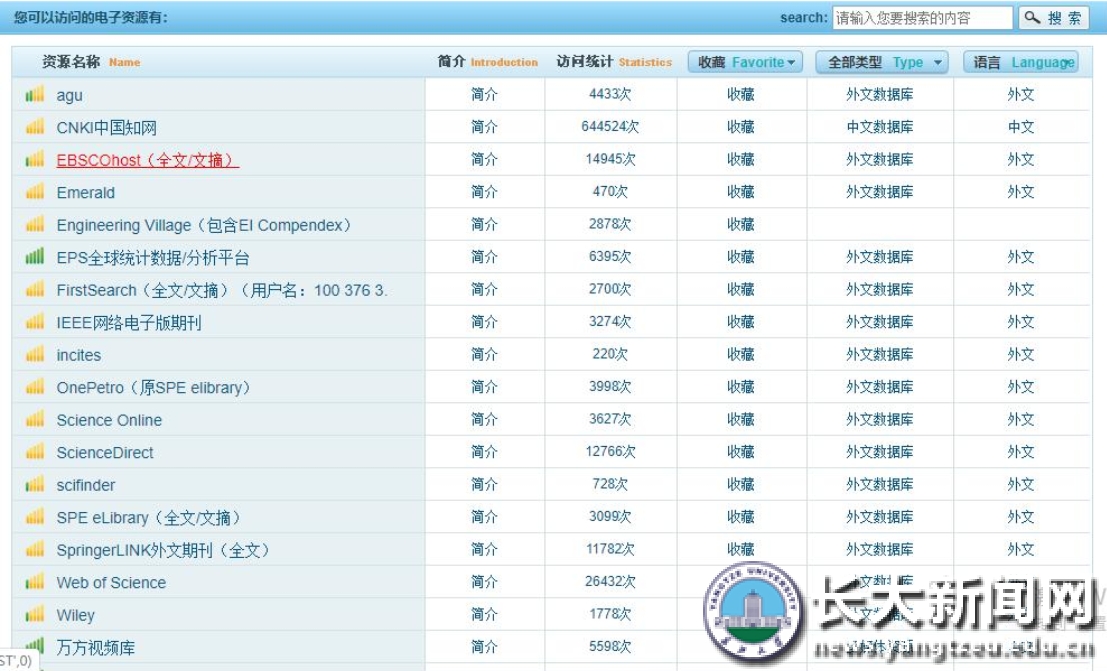1107x671 pixels.
Task: Click the bar icon beside Web of Science
Action: coord(35,581)
